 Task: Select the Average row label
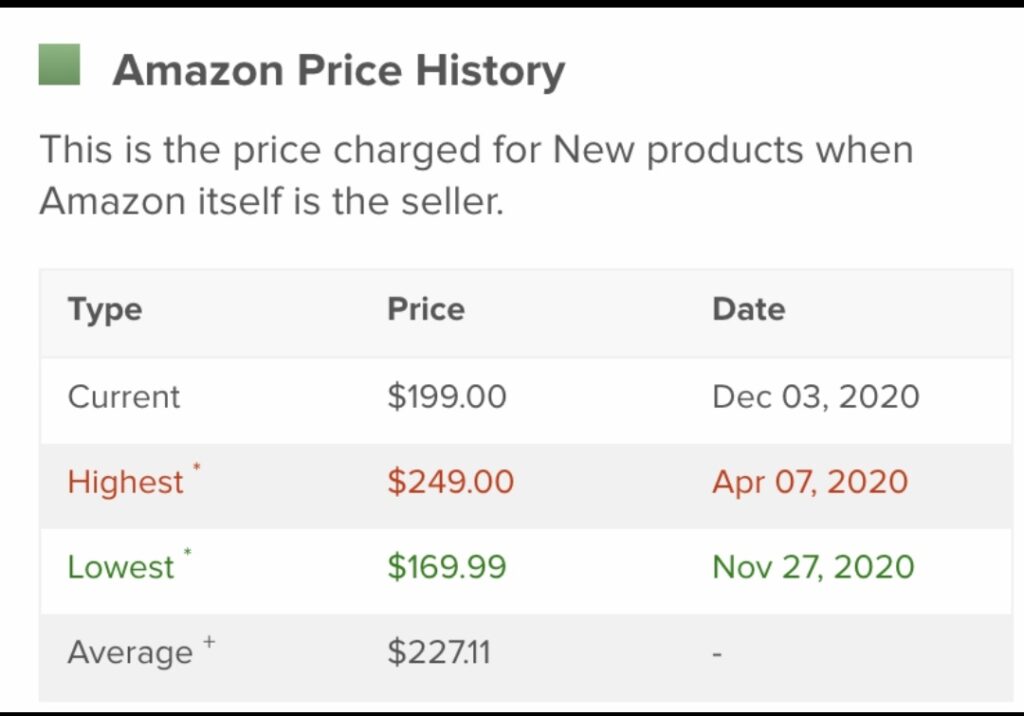(130, 652)
